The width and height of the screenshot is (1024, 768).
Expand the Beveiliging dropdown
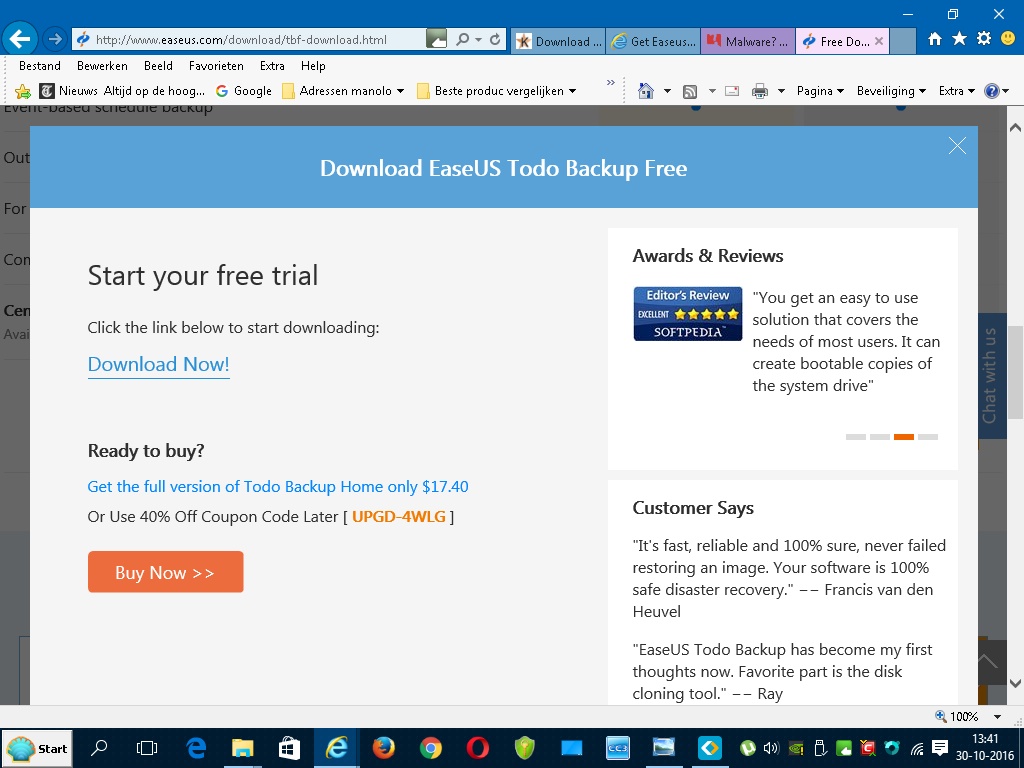891,91
